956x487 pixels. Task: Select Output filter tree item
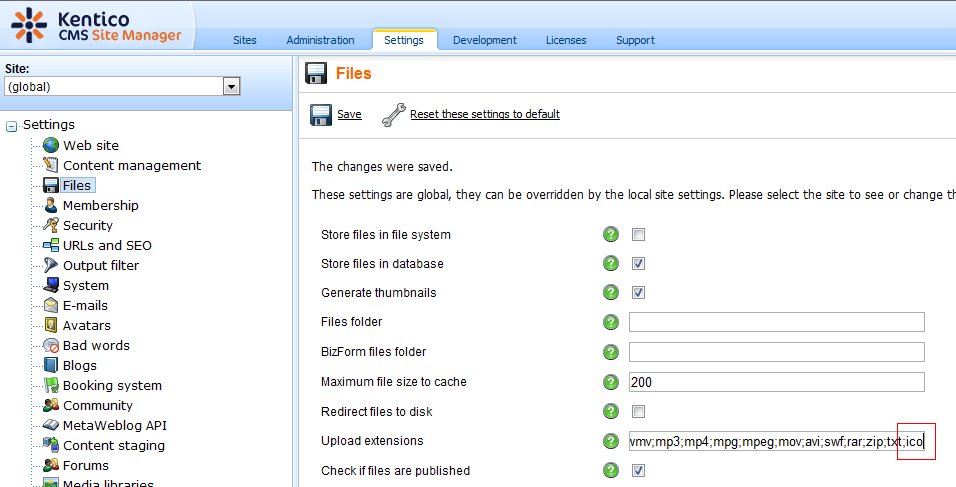click(101, 265)
